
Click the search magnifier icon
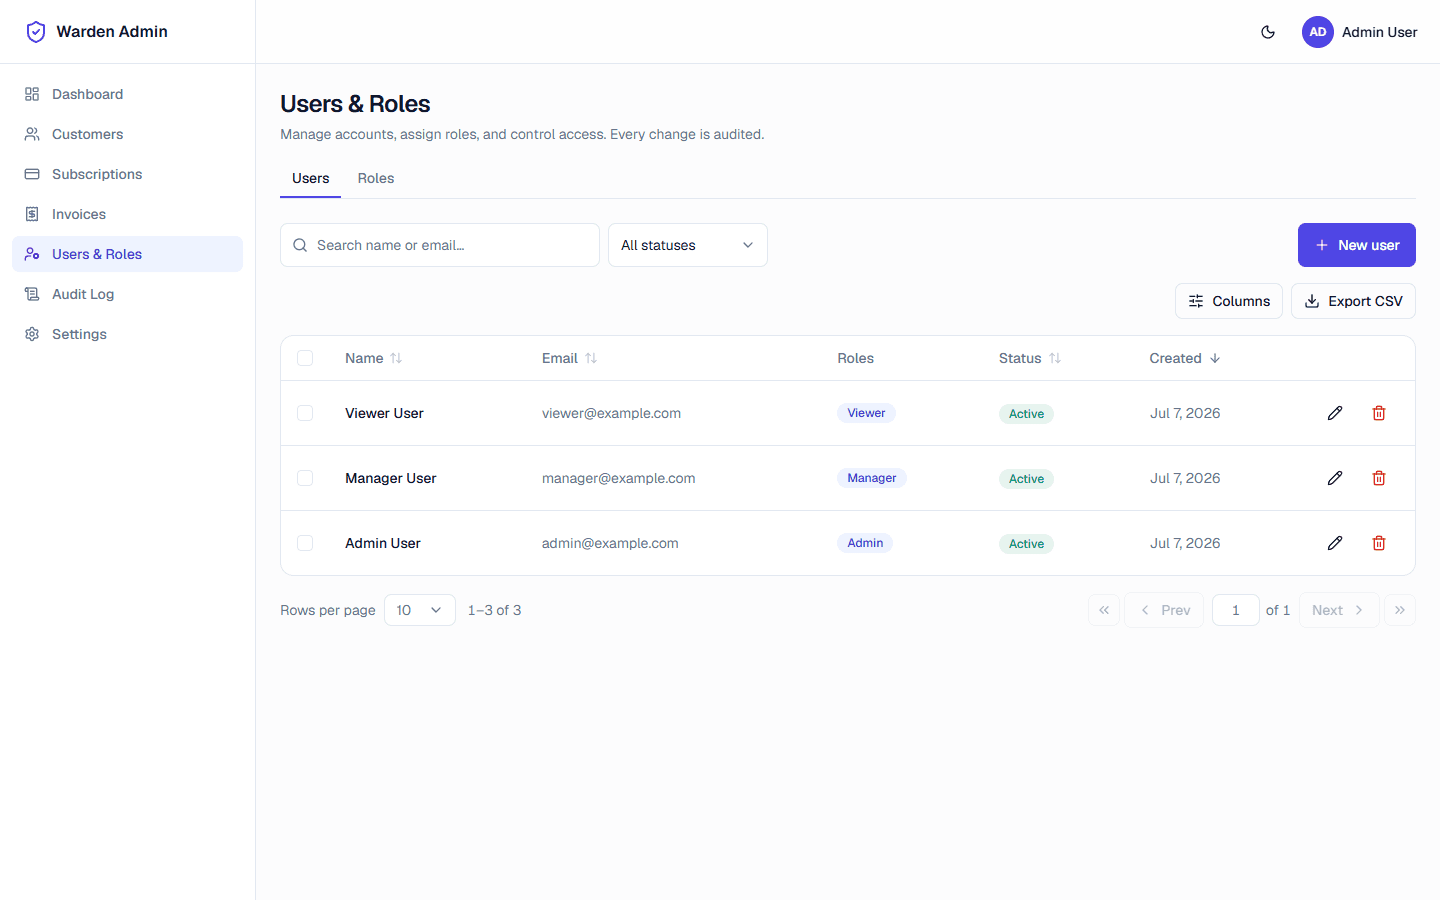click(300, 245)
